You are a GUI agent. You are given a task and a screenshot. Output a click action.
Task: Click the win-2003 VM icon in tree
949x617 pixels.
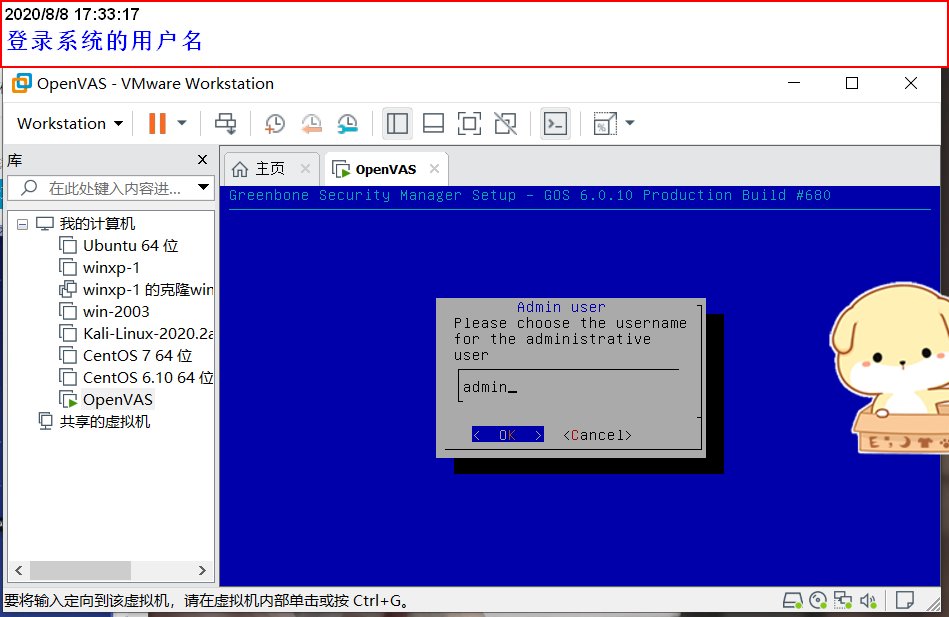(68, 311)
